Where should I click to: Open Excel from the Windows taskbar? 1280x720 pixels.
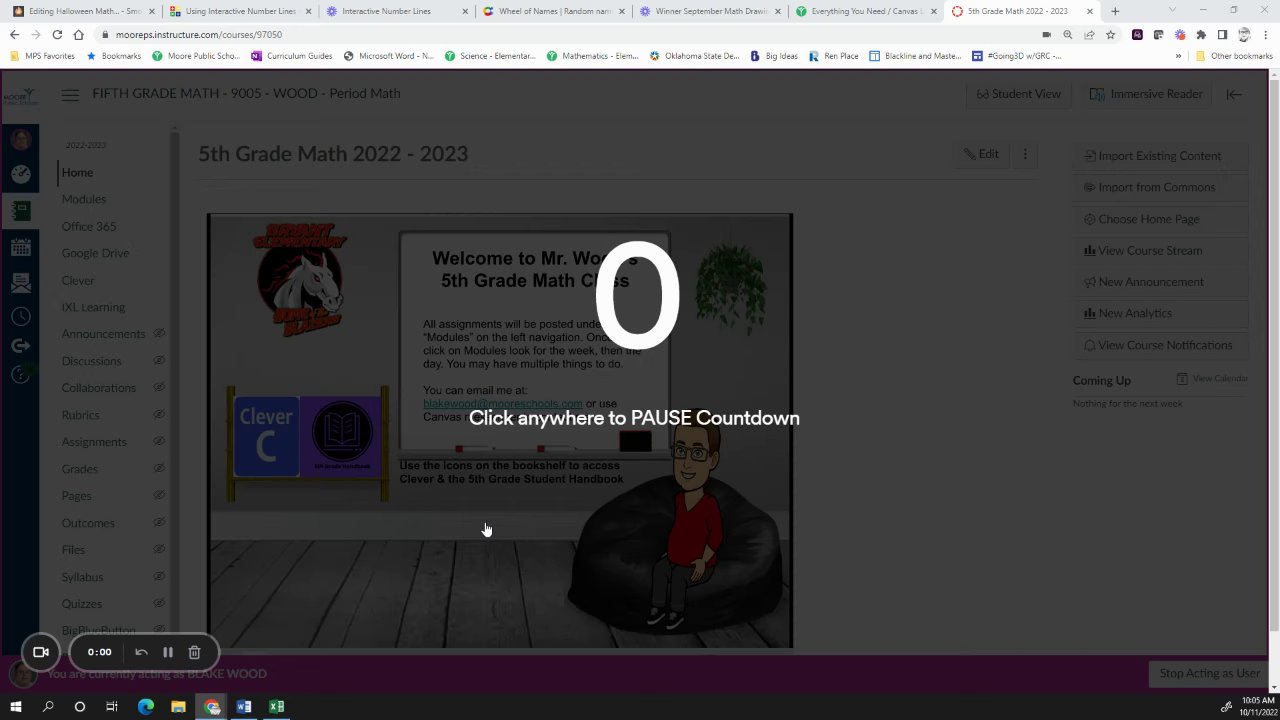[x=276, y=707]
